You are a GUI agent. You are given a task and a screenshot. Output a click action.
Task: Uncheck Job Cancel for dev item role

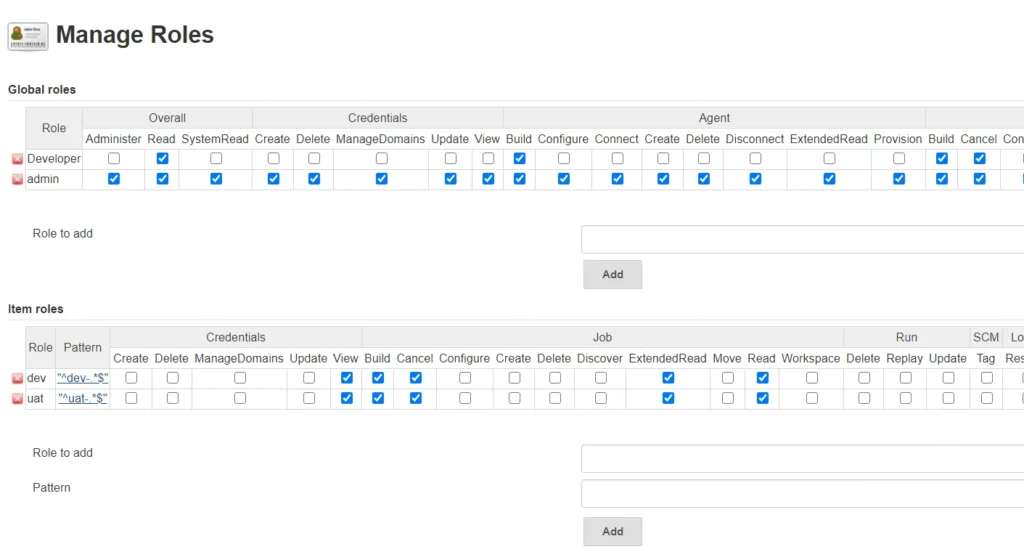pos(416,377)
